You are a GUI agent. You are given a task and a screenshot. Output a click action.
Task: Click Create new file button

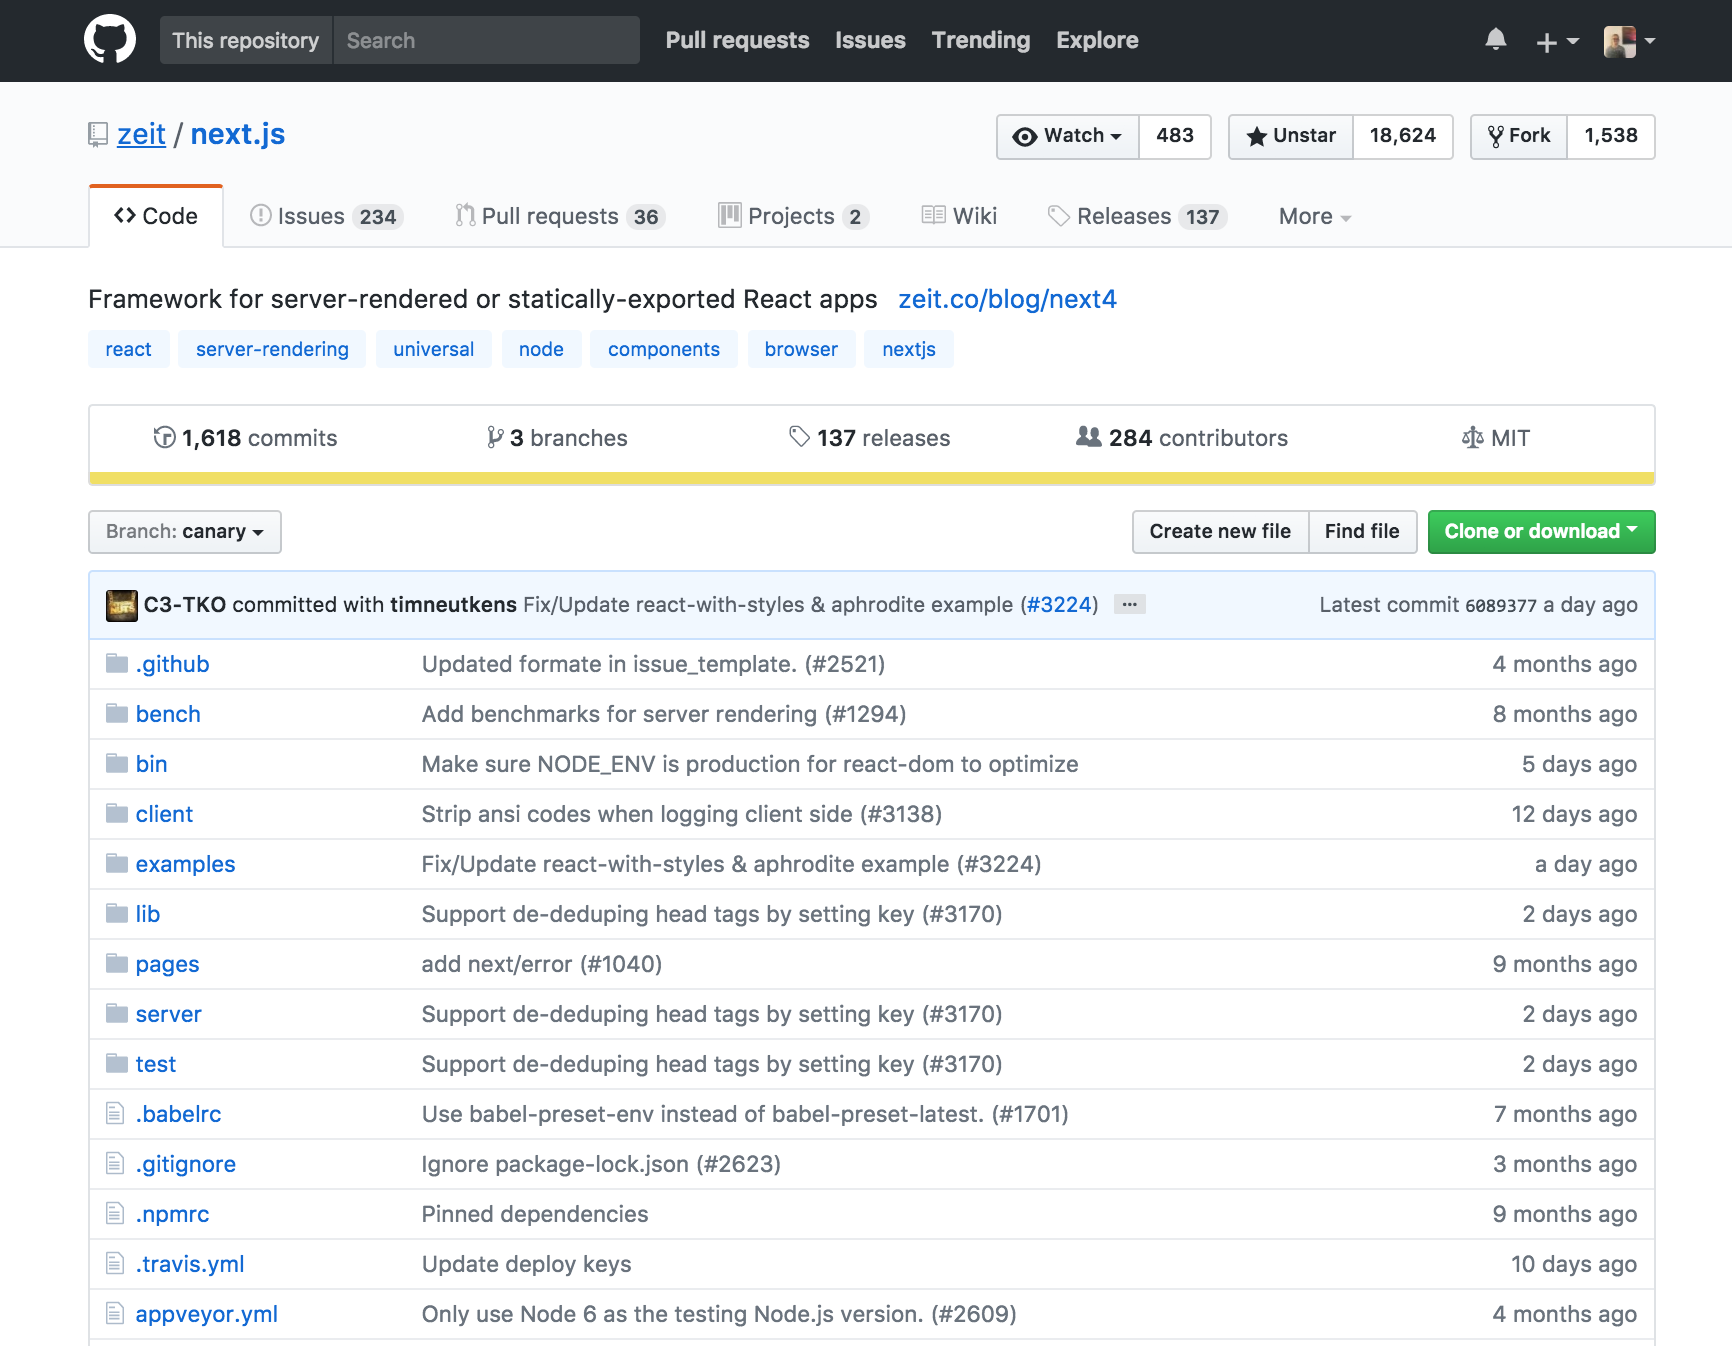click(1219, 532)
